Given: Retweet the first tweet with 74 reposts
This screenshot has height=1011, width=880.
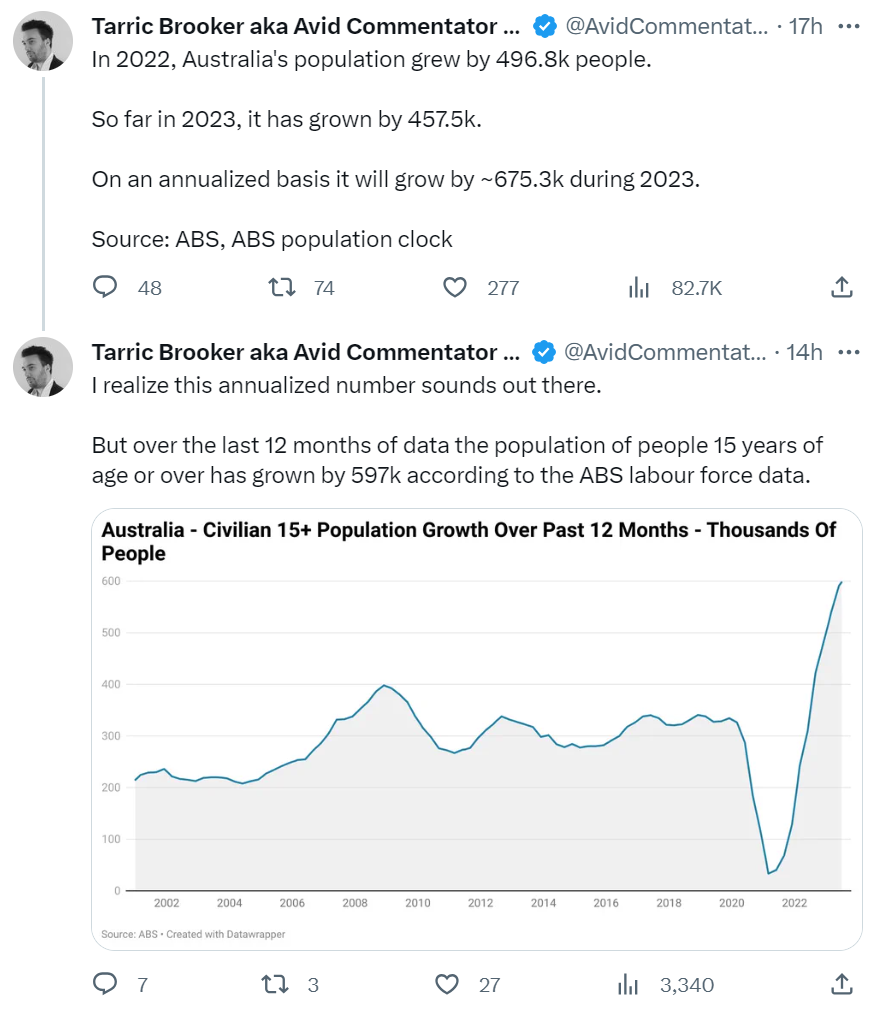Looking at the screenshot, I should pyautogui.click(x=283, y=288).
